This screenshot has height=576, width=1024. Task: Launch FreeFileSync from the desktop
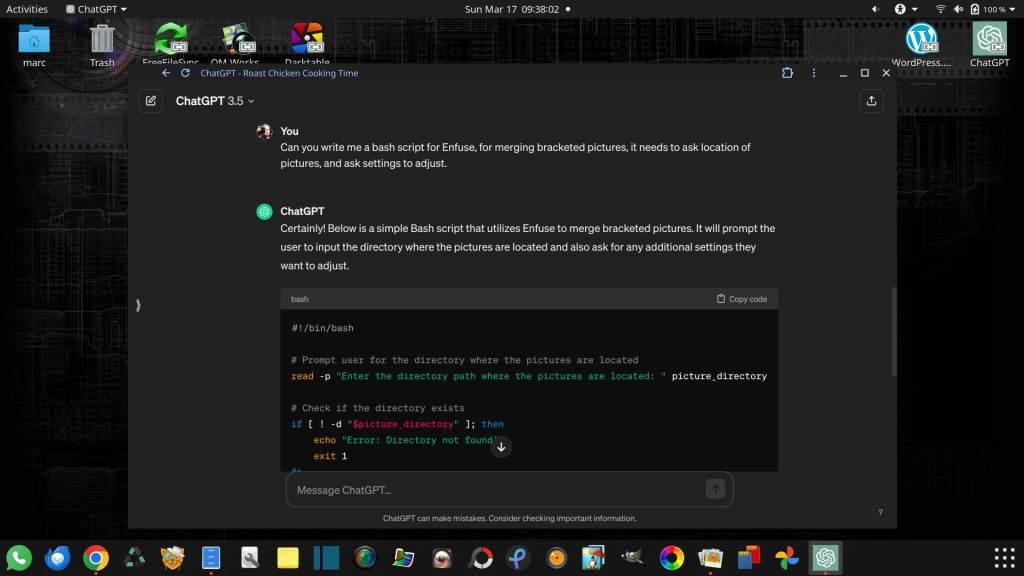pos(170,44)
